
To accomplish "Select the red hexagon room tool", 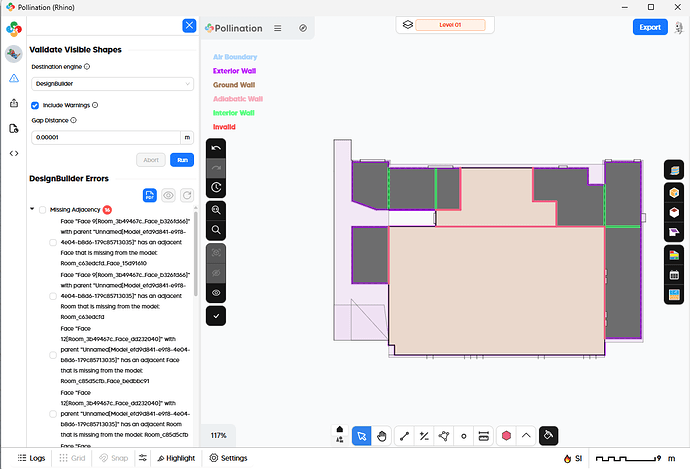I will (506, 436).
